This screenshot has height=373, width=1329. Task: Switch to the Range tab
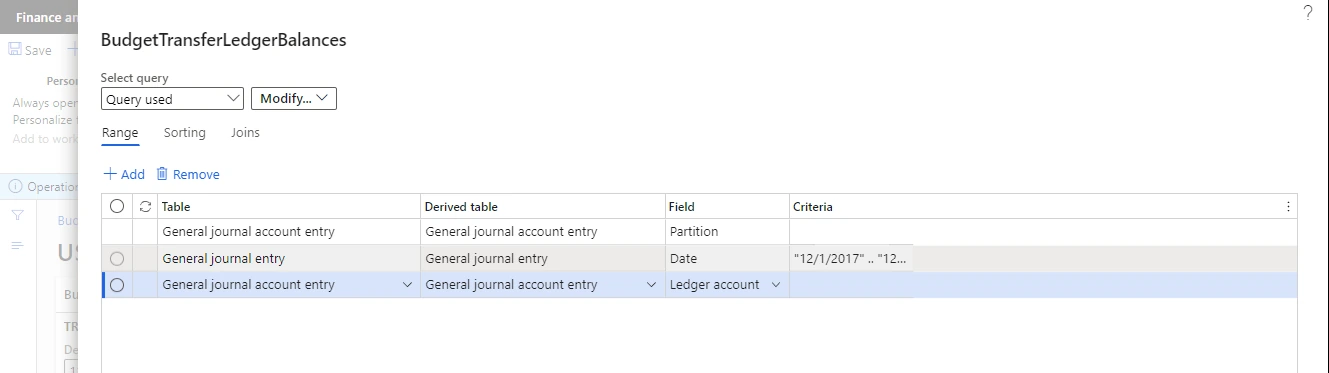(120, 133)
